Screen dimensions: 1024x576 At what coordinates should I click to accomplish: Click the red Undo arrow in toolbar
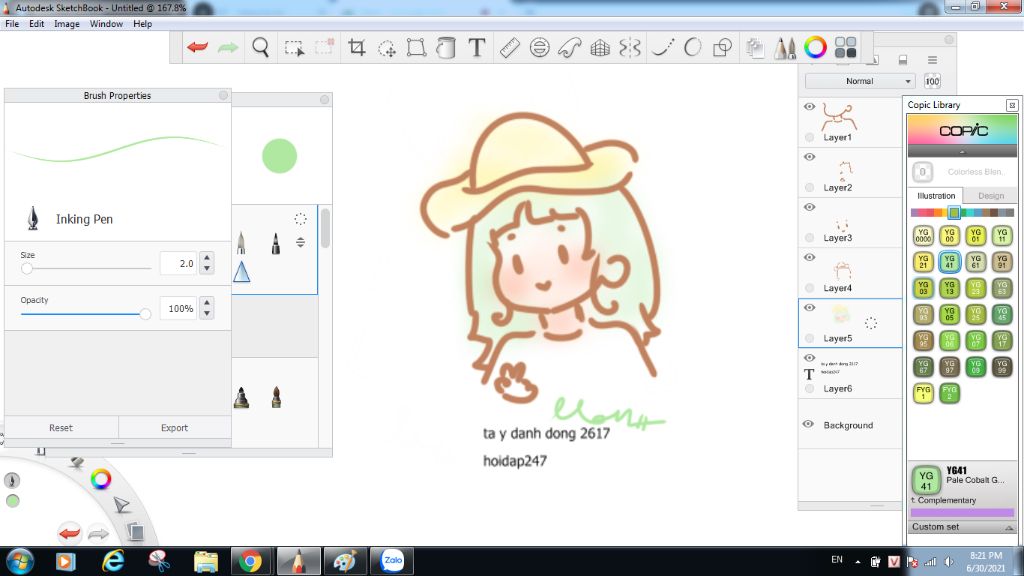197,47
